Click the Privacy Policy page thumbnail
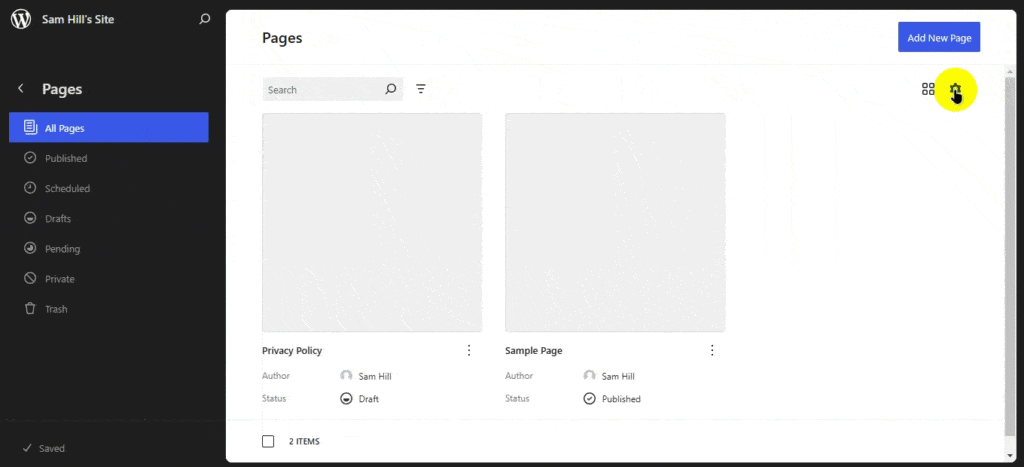 [x=372, y=222]
